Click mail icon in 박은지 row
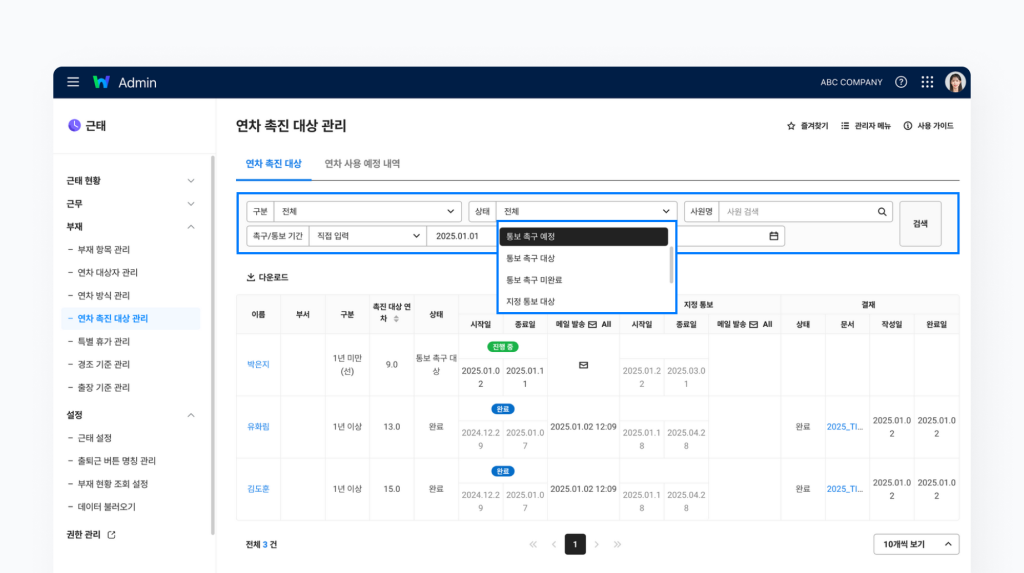Image resolution: width=1024 pixels, height=573 pixels. pyautogui.click(x=584, y=365)
